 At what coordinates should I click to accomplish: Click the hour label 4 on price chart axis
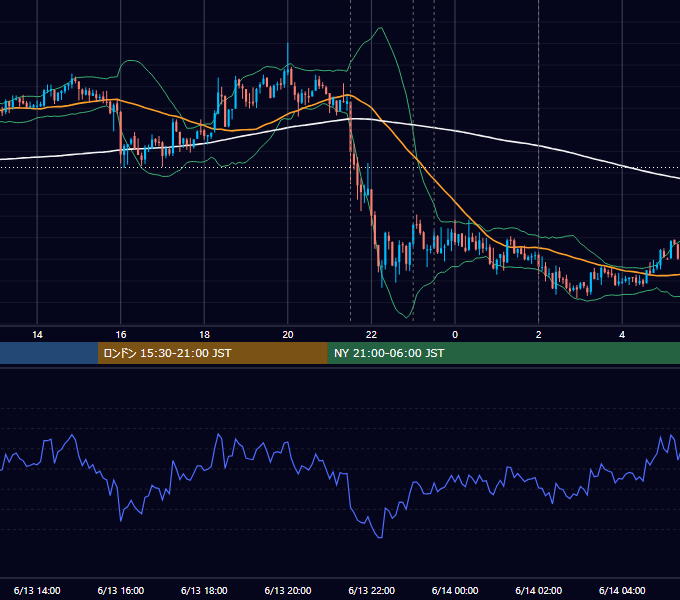click(x=622, y=335)
